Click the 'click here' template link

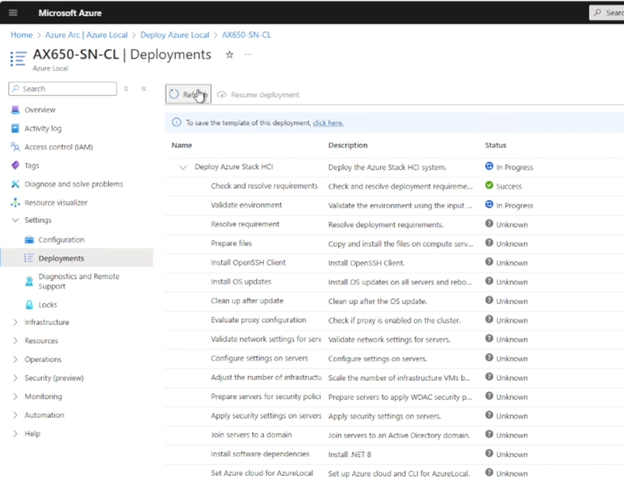[x=328, y=123]
